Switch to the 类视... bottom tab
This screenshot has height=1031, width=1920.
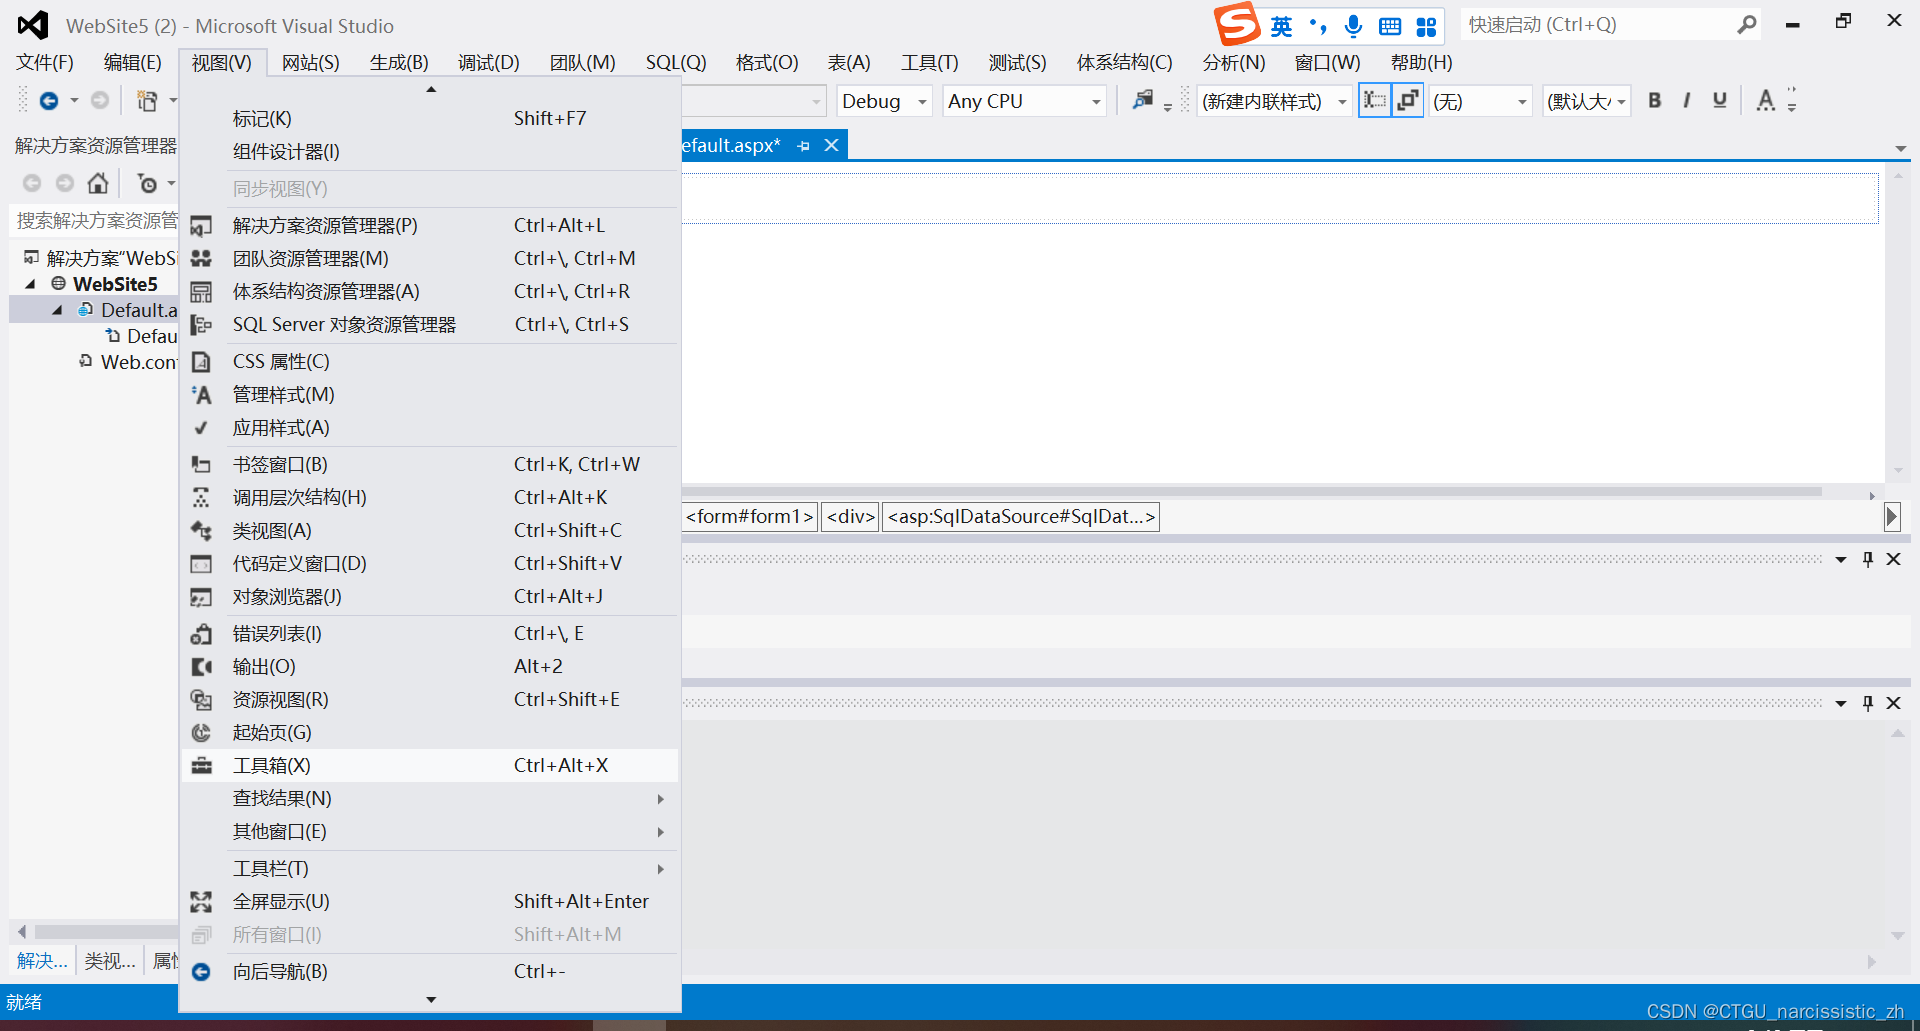110,961
